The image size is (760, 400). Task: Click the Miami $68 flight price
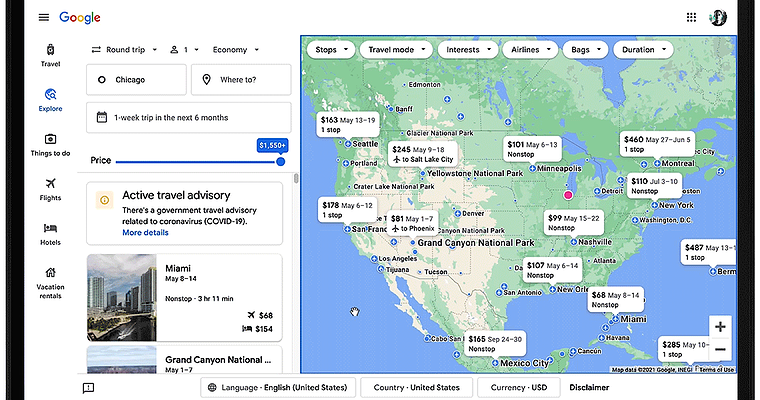(260, 315)
